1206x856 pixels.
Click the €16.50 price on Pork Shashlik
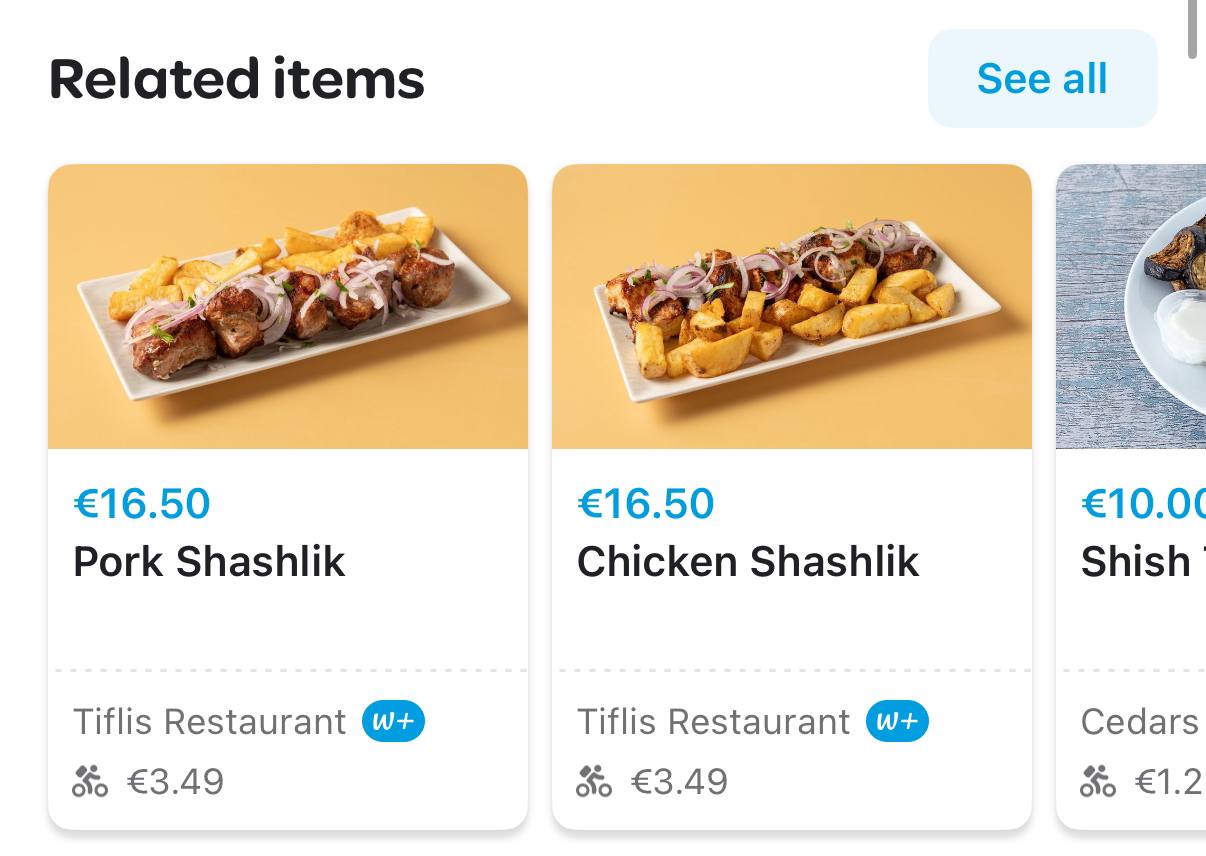[142, 504]
